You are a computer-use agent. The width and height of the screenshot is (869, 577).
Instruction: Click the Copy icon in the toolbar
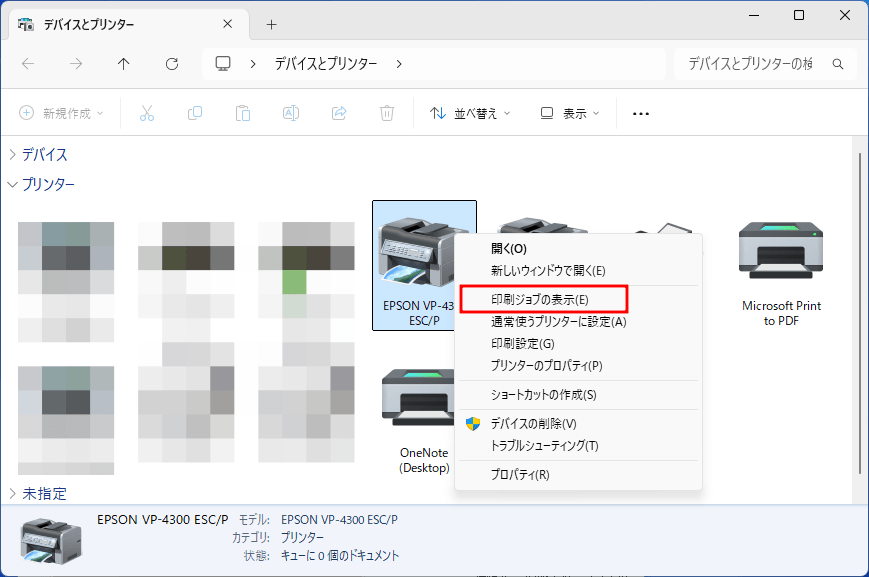point(195,113)
